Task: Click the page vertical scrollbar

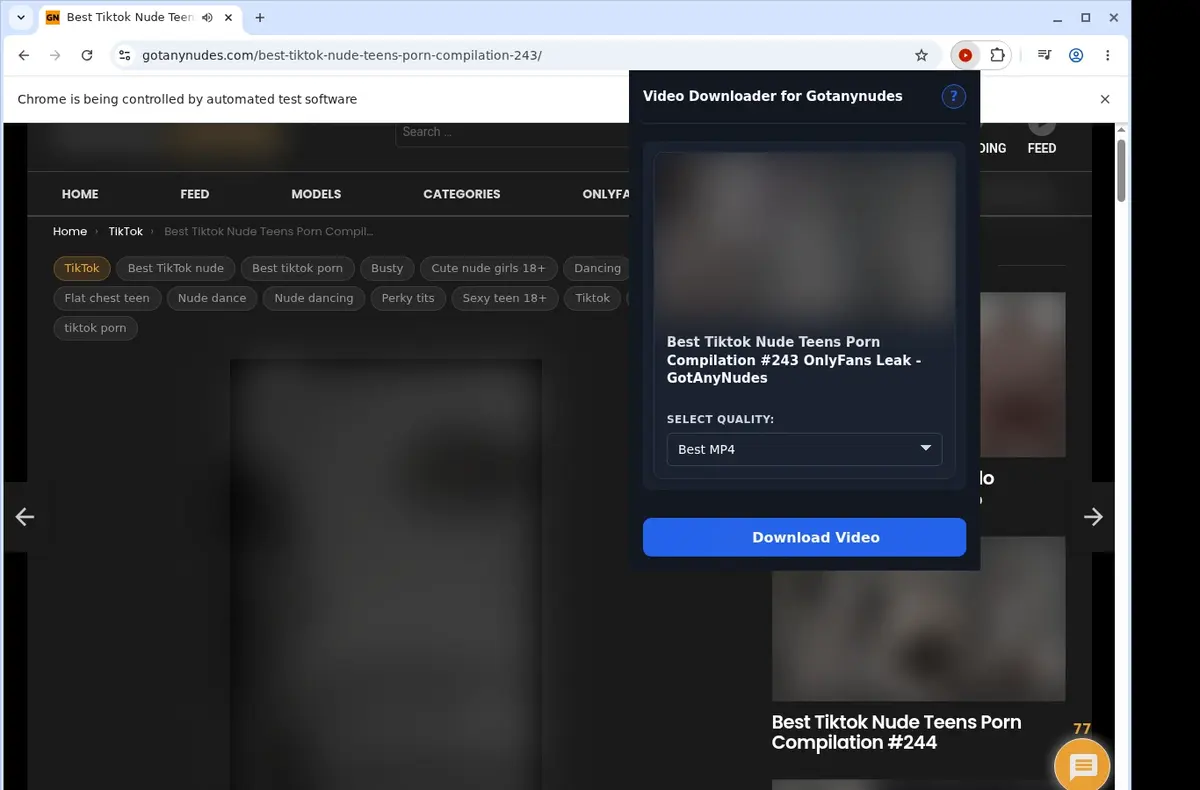Action: point(1121,170)
